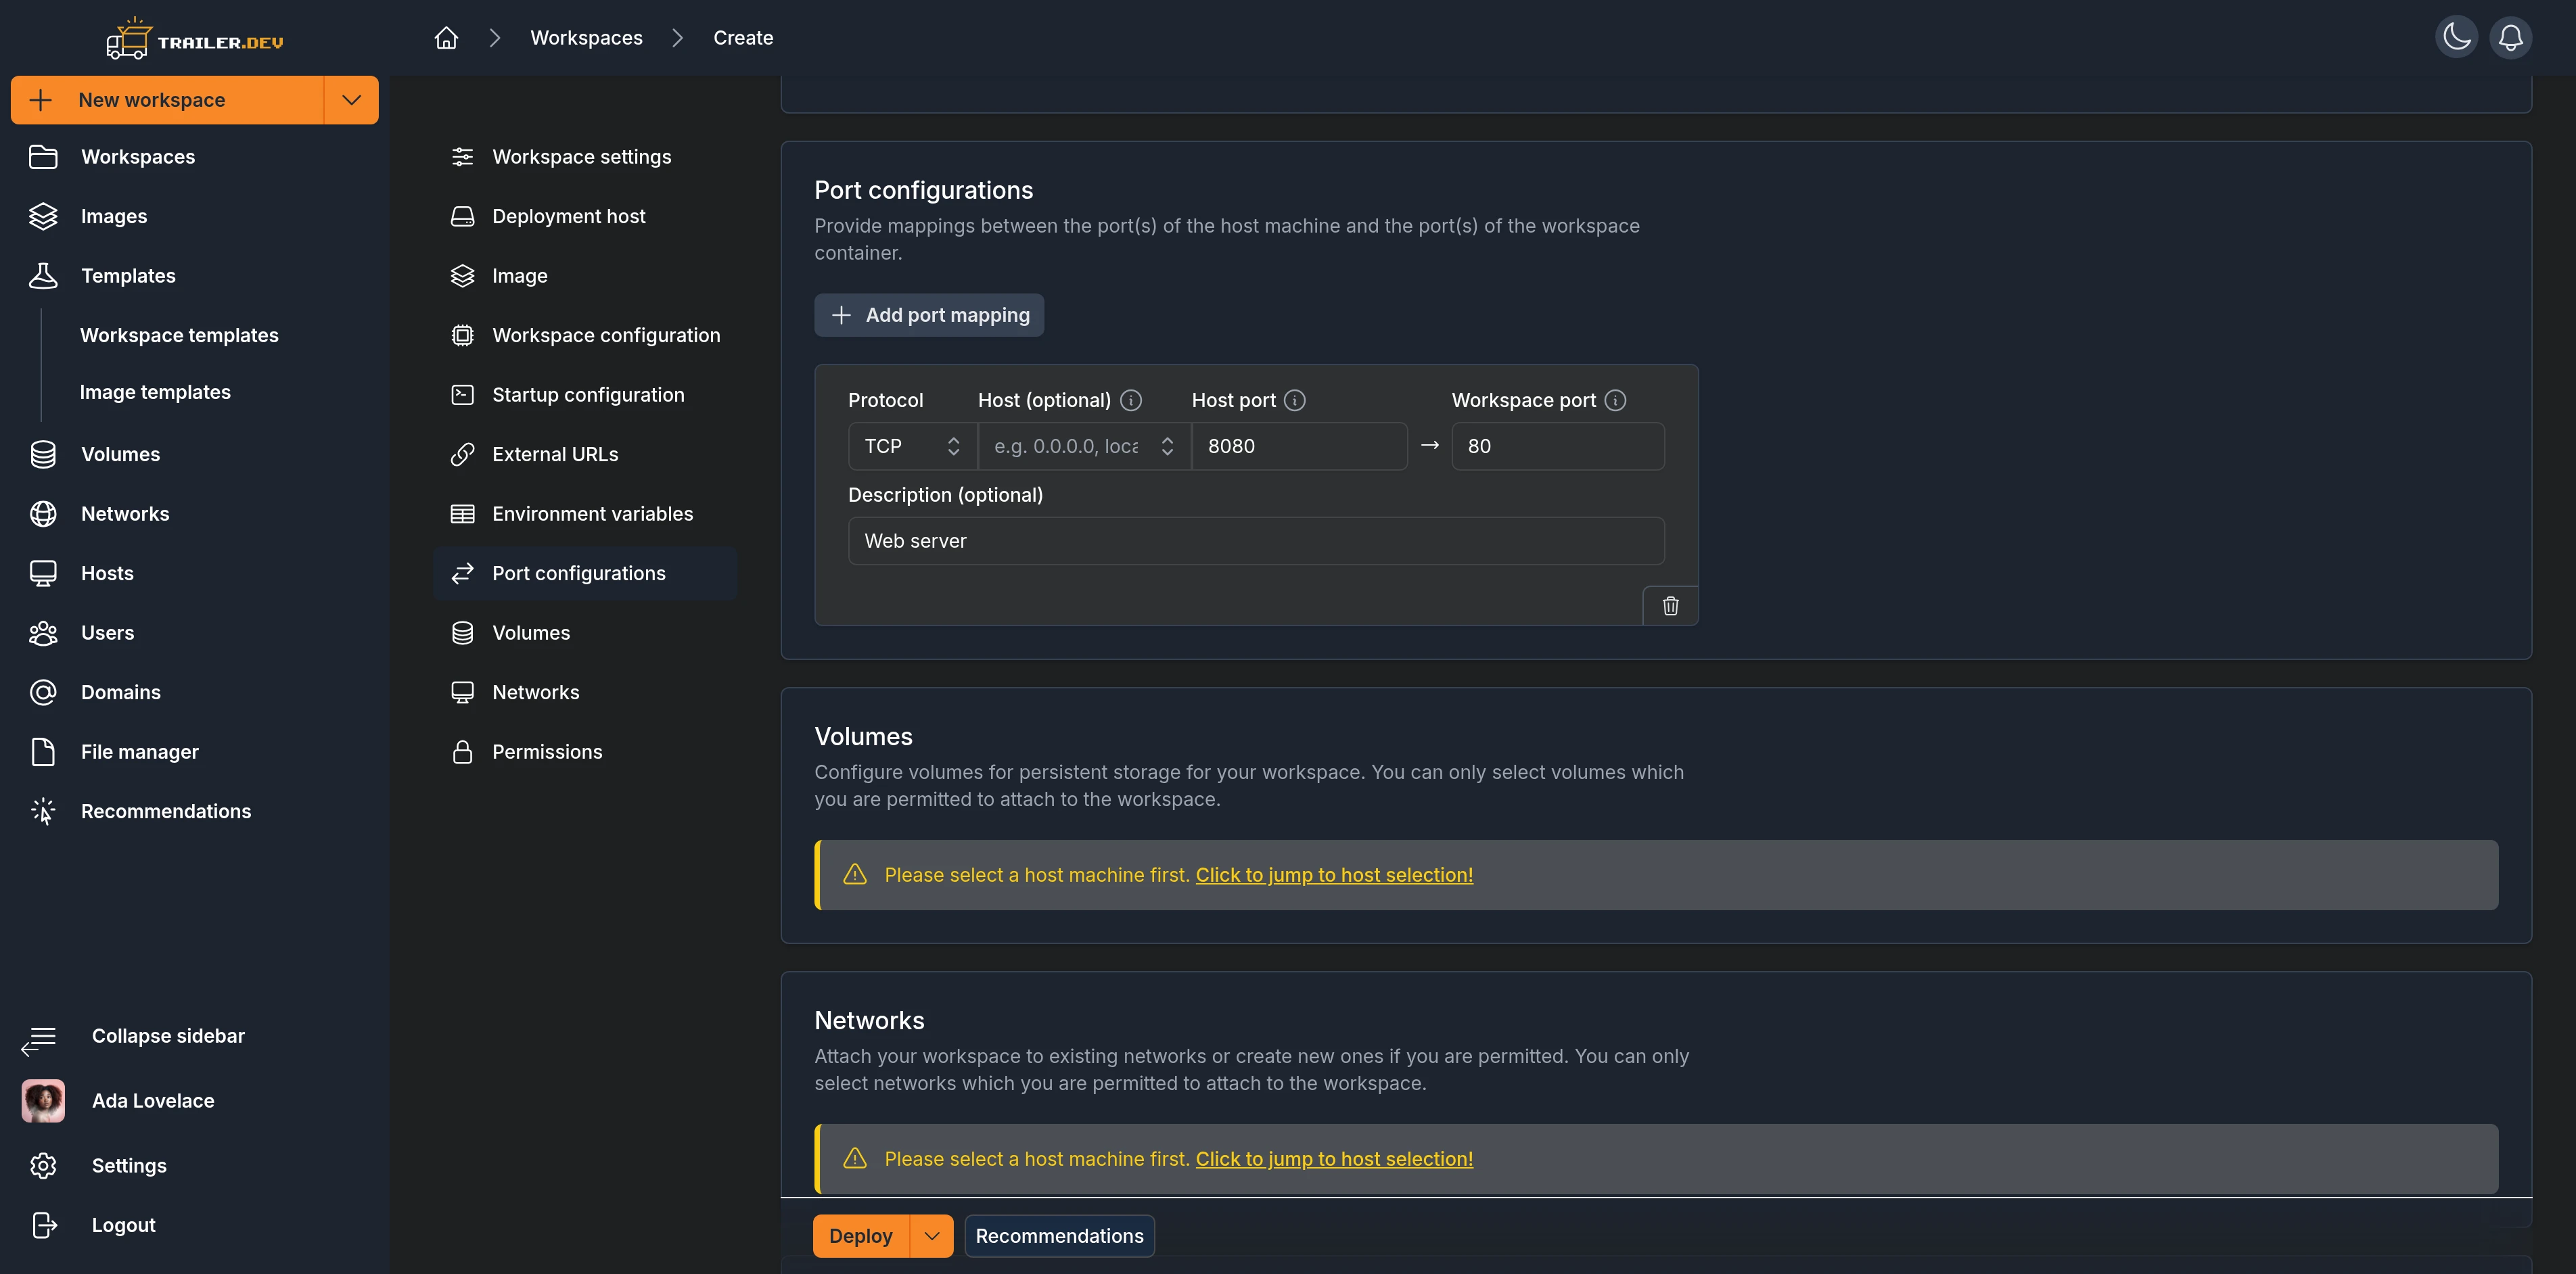Click the host selection link under Volumes
Image resolution: width=2576 pixels, height=1274 pixels.
(x=1334, y=875)
